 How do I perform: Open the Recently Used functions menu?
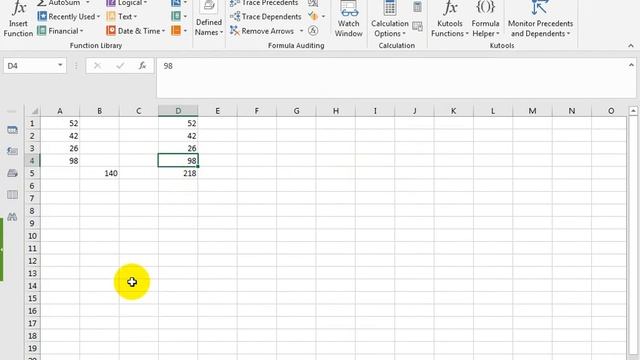[69, 17]
